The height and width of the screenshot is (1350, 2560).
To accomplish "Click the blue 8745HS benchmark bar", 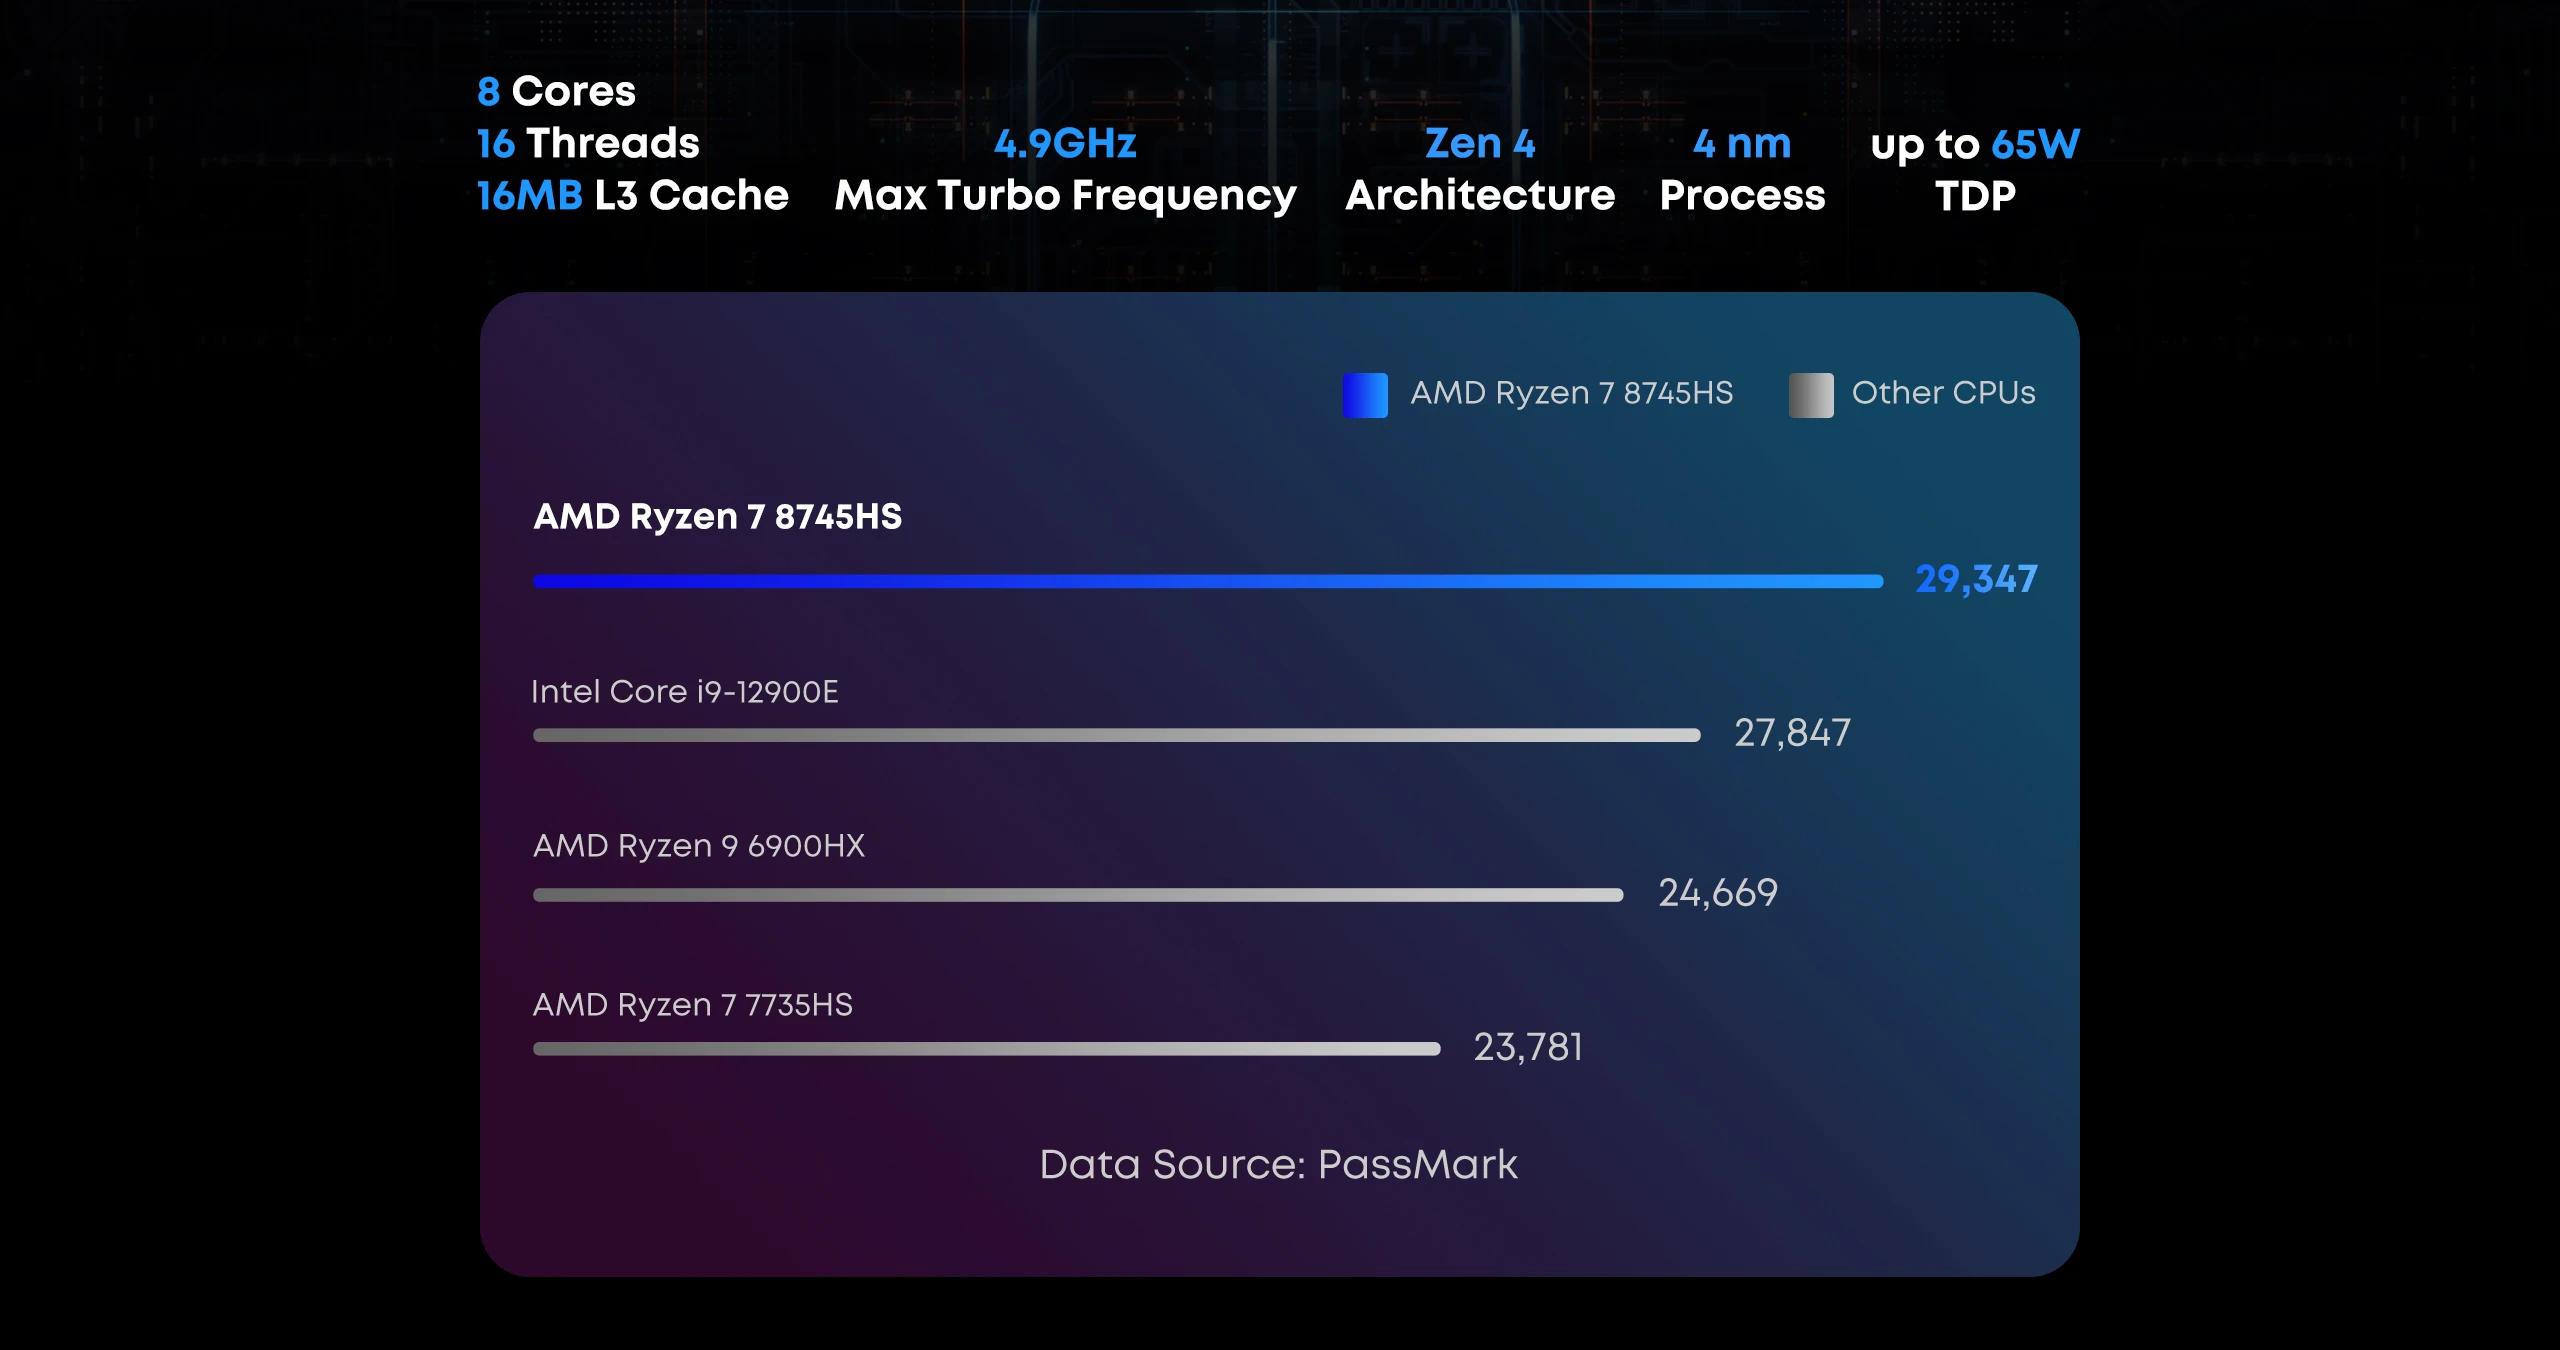I will point(1207,581).
